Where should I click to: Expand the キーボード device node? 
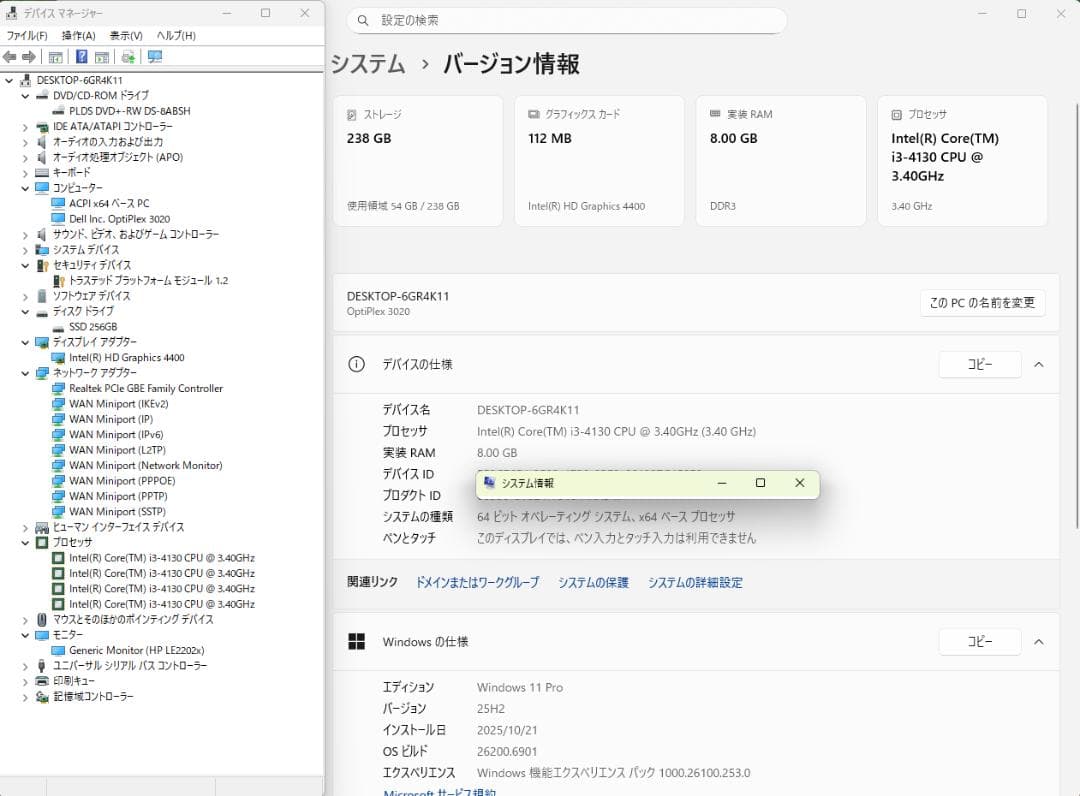pos(24,172)
